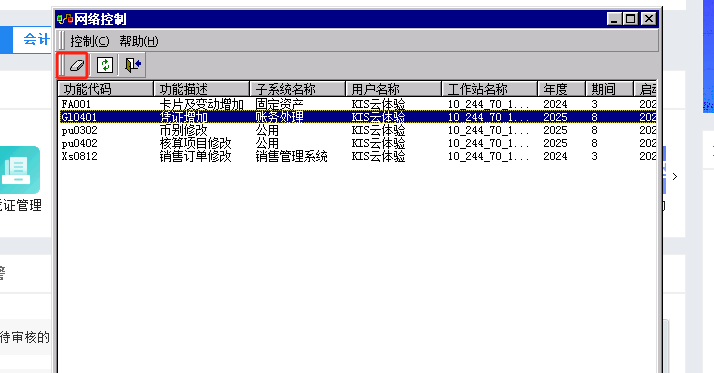Screen dimensions: 714x373
Task: Click the 网络控制 title bar app icon
Action: click(65, 19)
